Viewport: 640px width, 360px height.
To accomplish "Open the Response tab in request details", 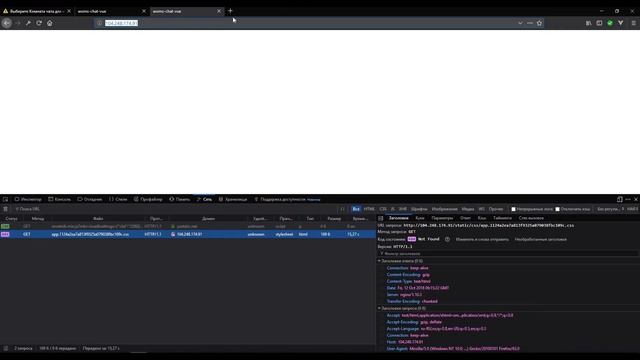I will pyautogui.click(x=465, y=218).
